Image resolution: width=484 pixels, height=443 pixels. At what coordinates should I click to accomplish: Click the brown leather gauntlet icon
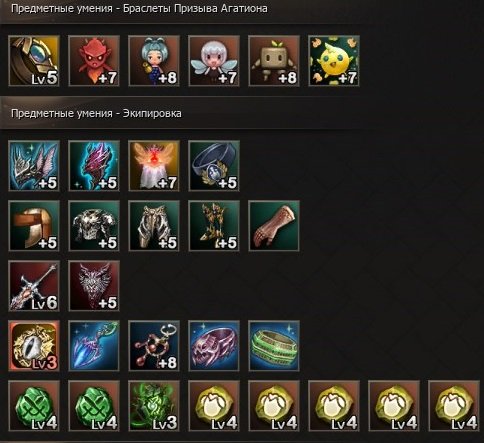click(x=274, y=226)
